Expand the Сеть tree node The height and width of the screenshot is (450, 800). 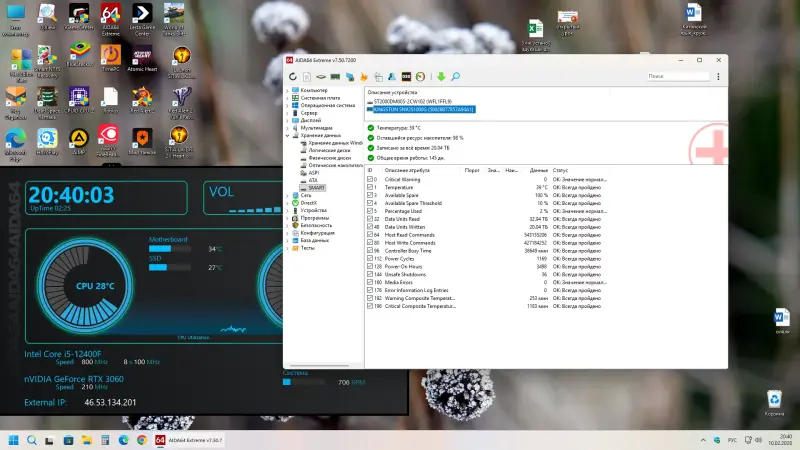[x=287, y=195]
